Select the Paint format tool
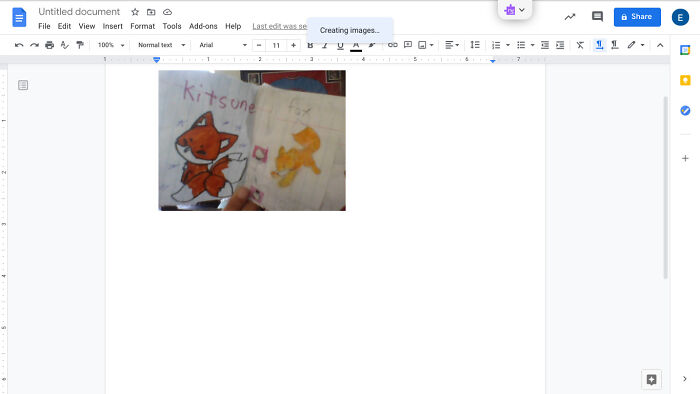 pyautogui.click(x=80, y=45)
